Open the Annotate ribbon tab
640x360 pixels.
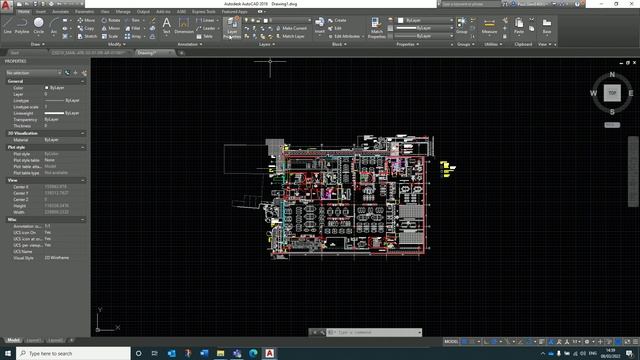[x=60, y=12]
